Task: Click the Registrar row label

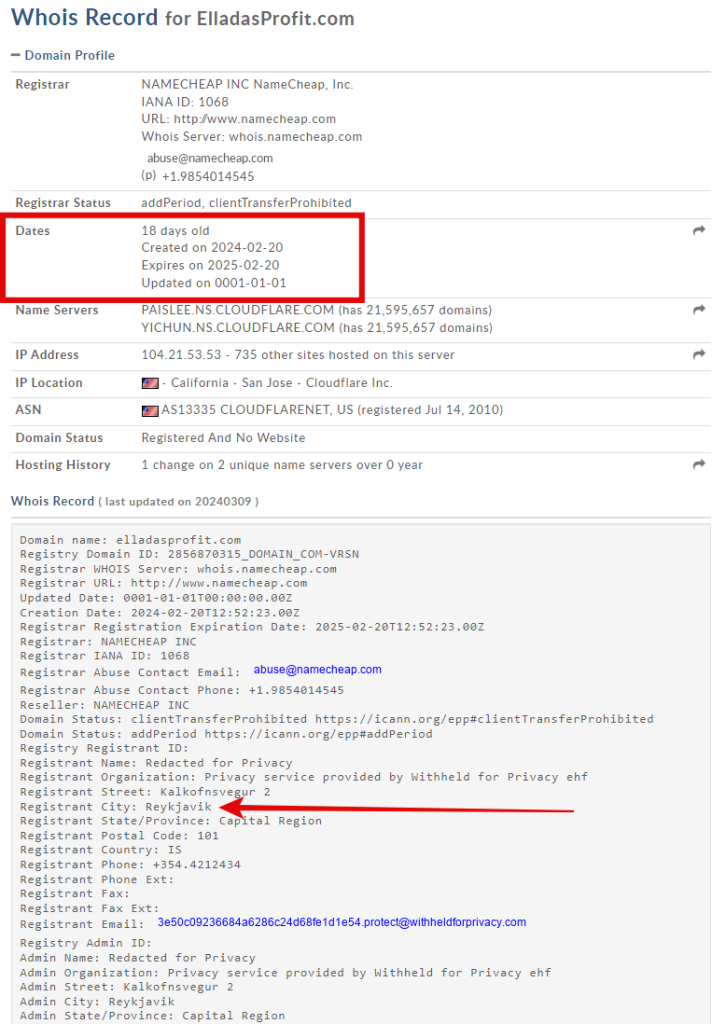Action: coord(42,84)
